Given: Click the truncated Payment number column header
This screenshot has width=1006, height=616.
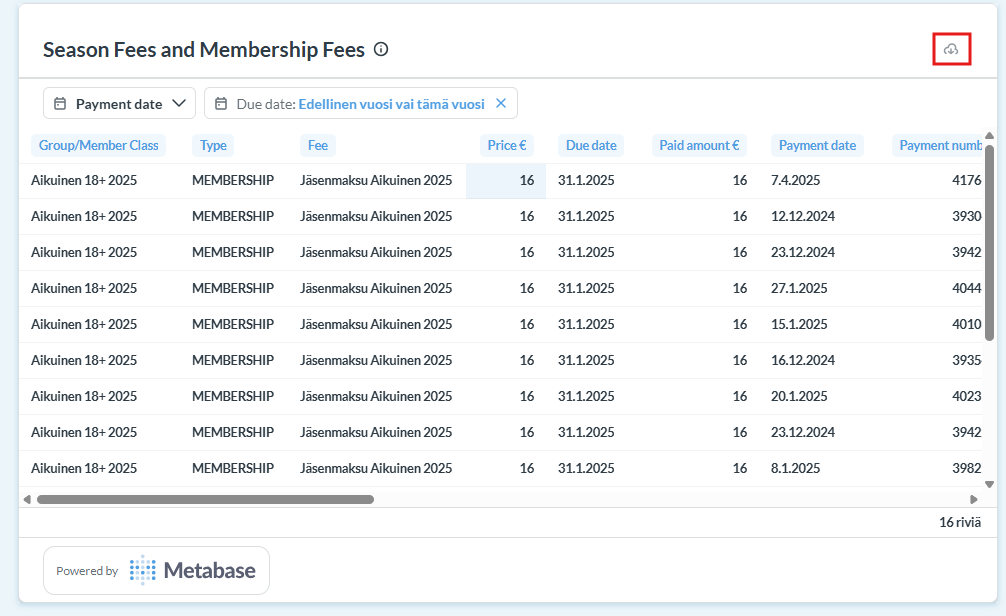Looking at the screenshot, I should 937,146.
